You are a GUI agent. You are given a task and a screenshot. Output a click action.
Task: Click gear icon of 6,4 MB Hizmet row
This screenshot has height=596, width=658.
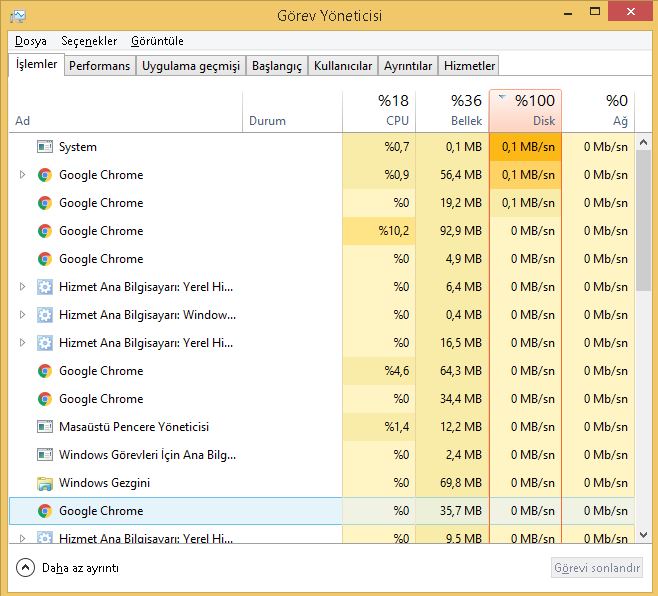(x=44, y=287)
